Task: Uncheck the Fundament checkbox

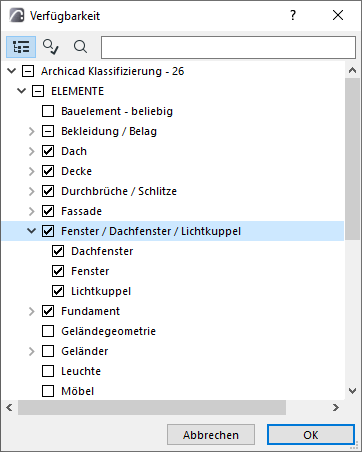Action: pos(48,311)
